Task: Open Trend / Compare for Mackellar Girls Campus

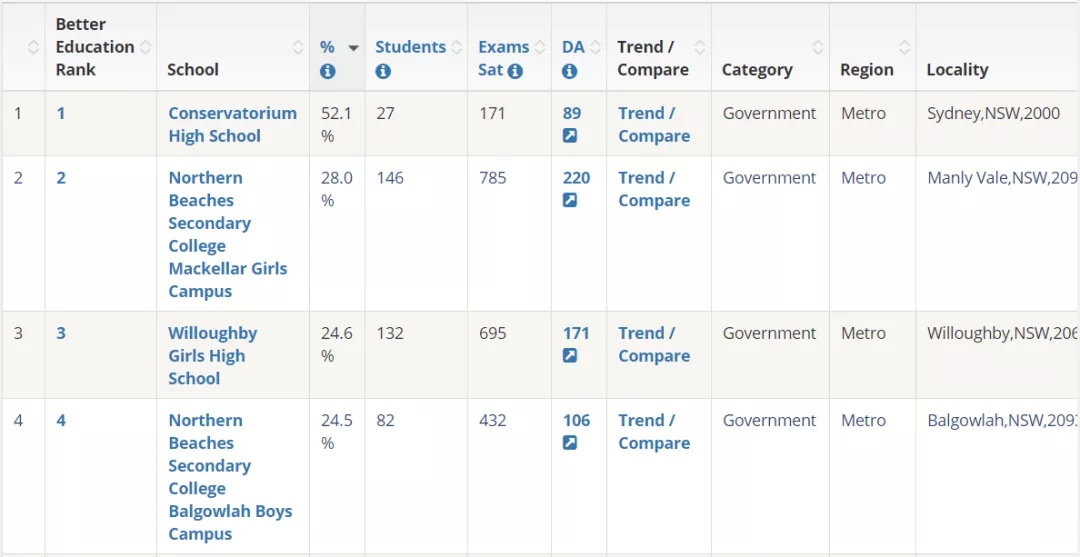Action: point(654,189)
